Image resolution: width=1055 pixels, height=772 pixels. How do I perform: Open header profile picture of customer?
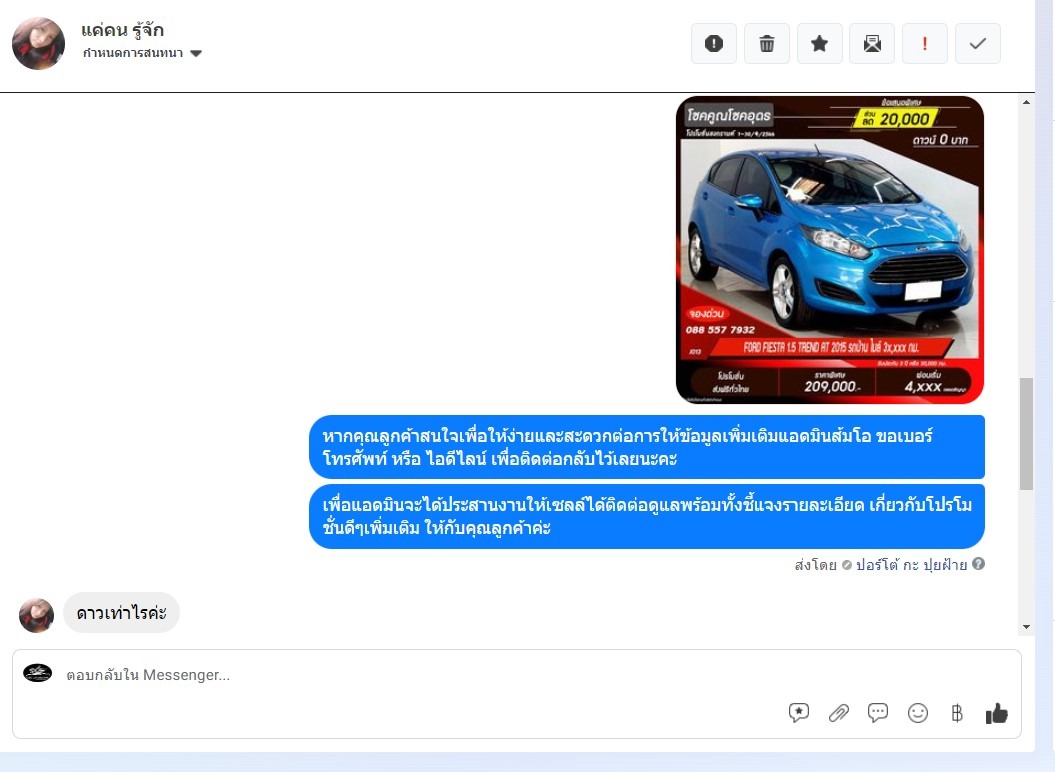pyautogui.click(x=38, y=44)
